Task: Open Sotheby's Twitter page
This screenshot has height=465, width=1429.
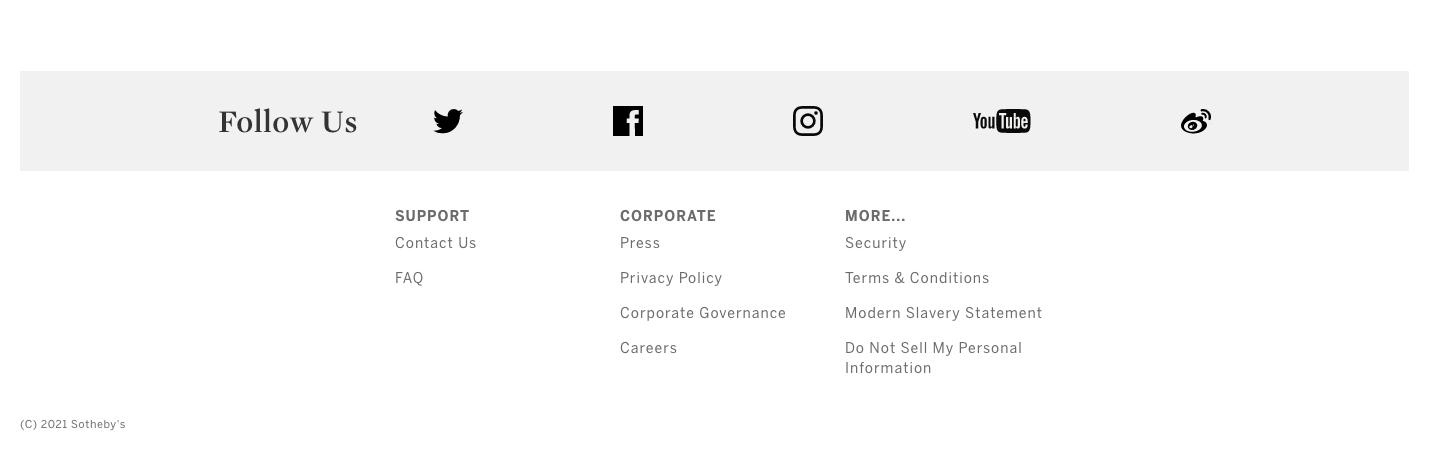Action: tap(448, 121)
